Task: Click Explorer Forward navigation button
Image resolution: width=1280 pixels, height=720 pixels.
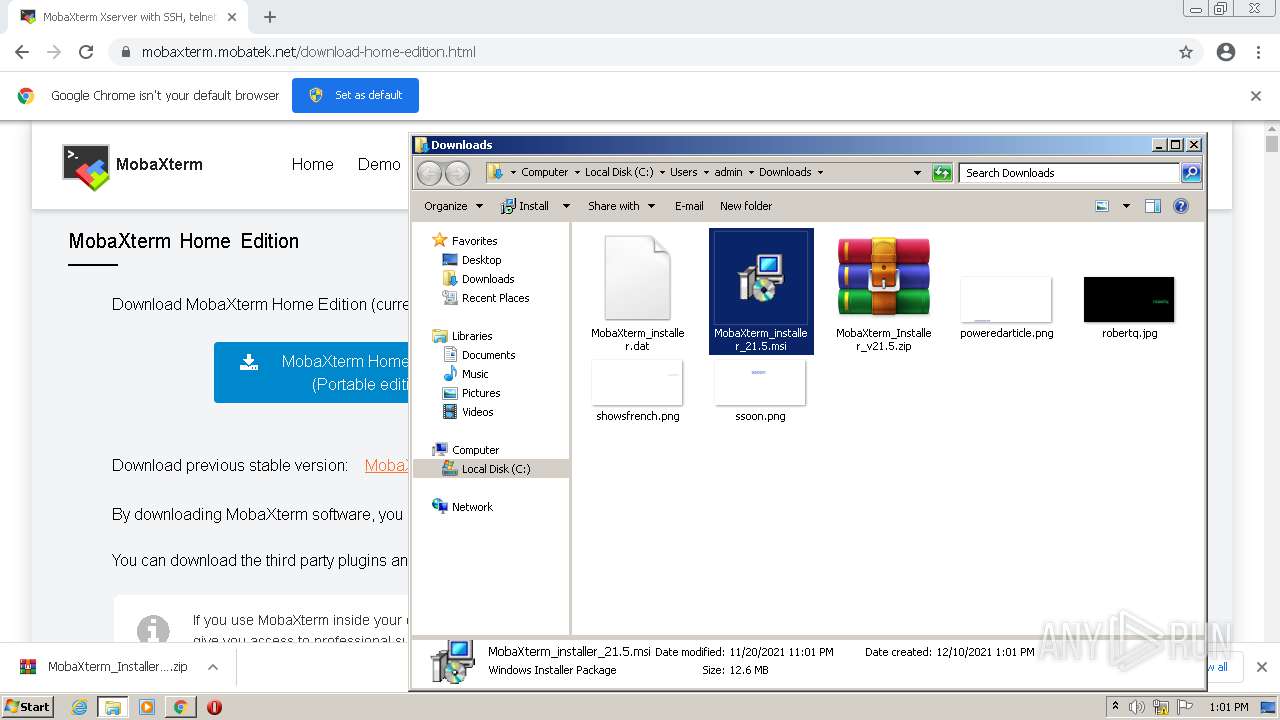Action: [x=457, y=173]
